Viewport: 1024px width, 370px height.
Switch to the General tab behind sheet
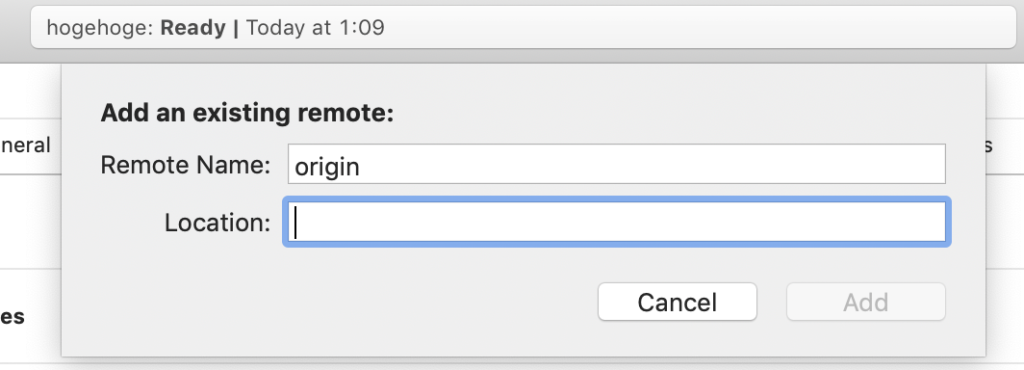click(25, 145)
